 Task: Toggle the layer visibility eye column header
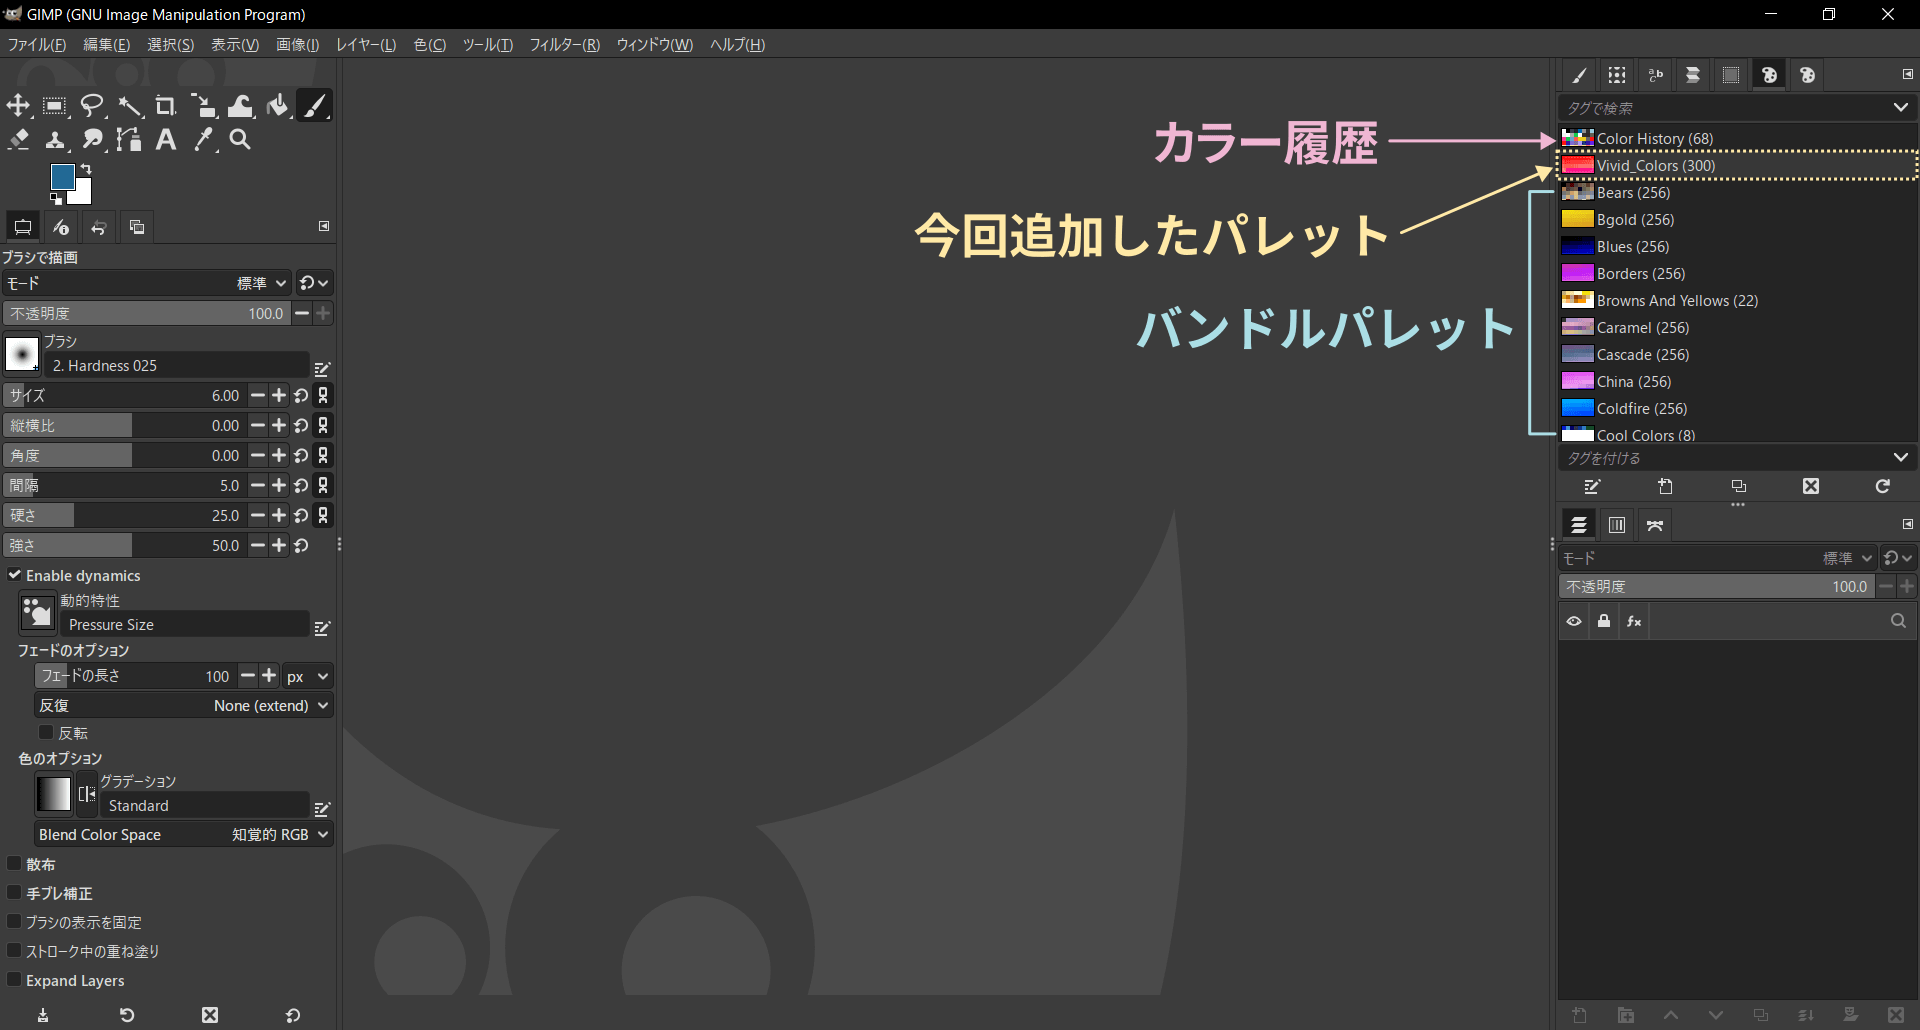click(1574, 621)
